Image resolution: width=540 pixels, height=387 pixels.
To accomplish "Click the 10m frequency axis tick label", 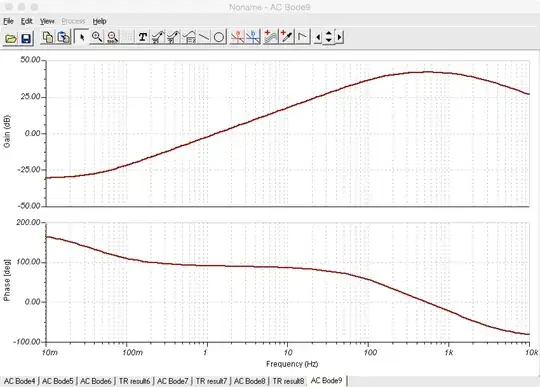I will pyautogui.click(x=50, y=353).
